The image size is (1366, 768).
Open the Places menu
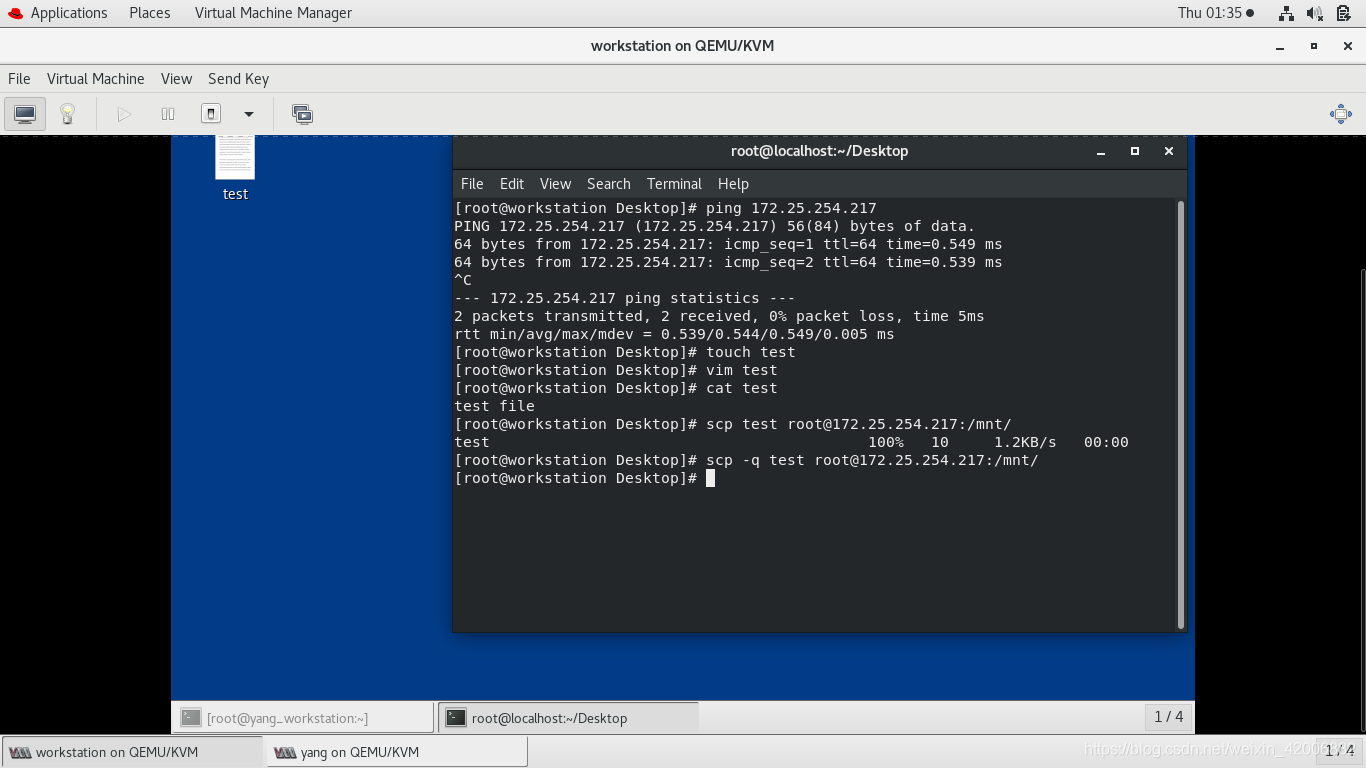[150, 13]
